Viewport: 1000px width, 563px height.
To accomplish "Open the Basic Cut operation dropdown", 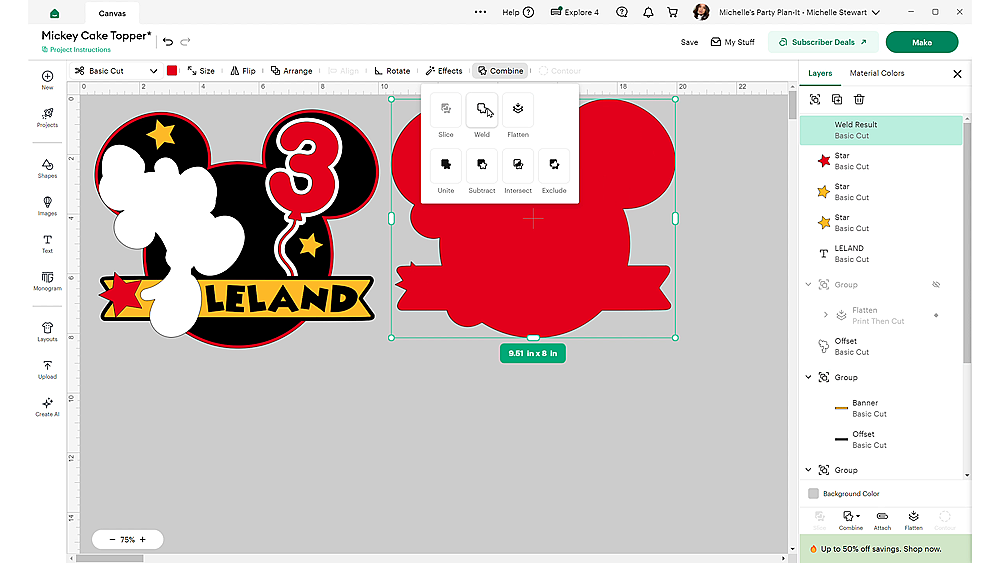I will click(x=116, y=71).
